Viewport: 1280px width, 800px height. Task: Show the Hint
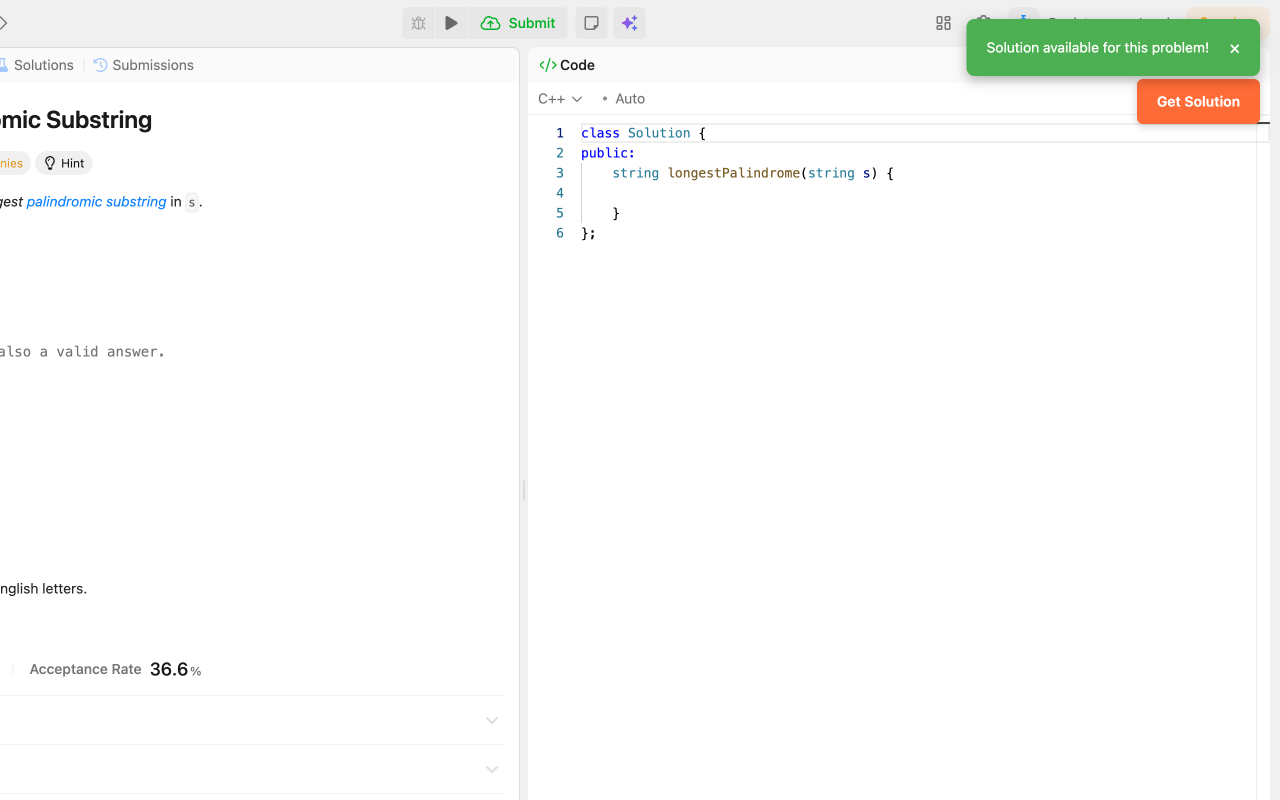64,163
